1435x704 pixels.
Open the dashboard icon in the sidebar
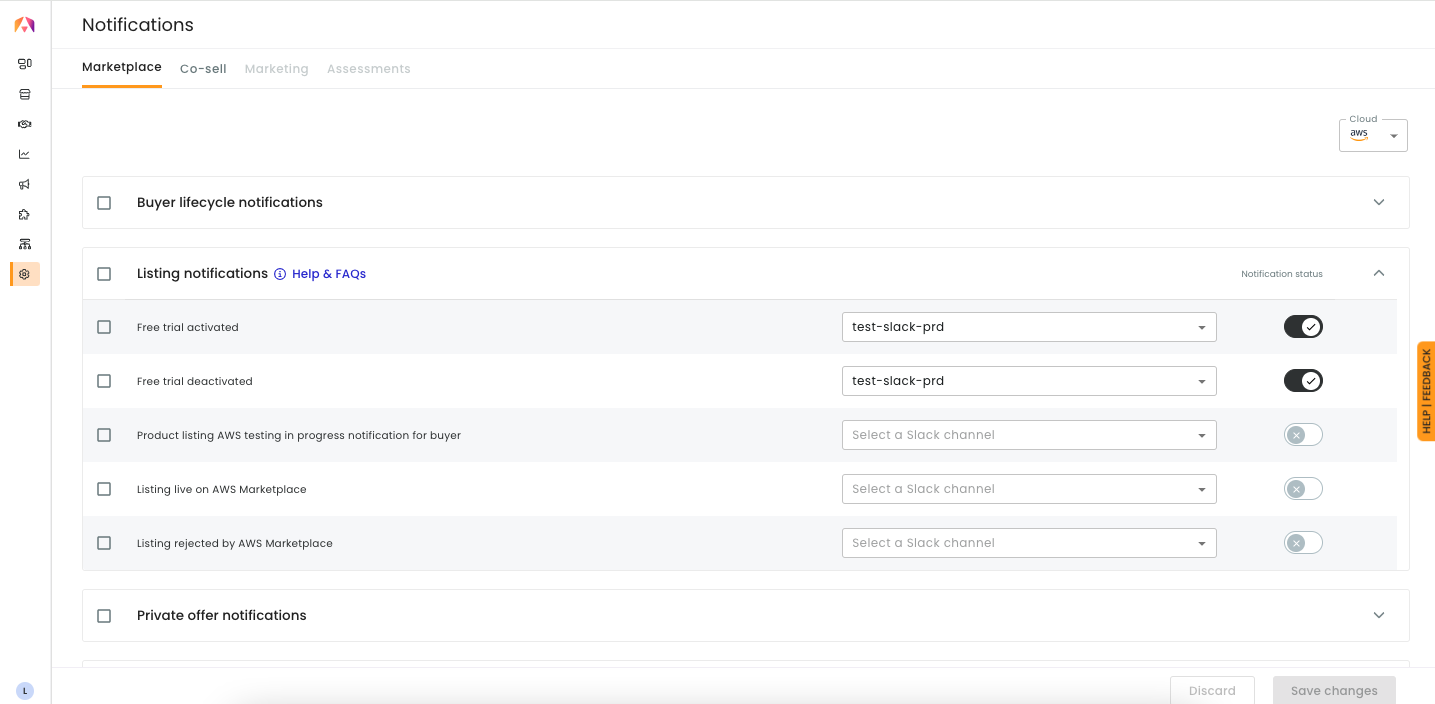coord(25,64)
